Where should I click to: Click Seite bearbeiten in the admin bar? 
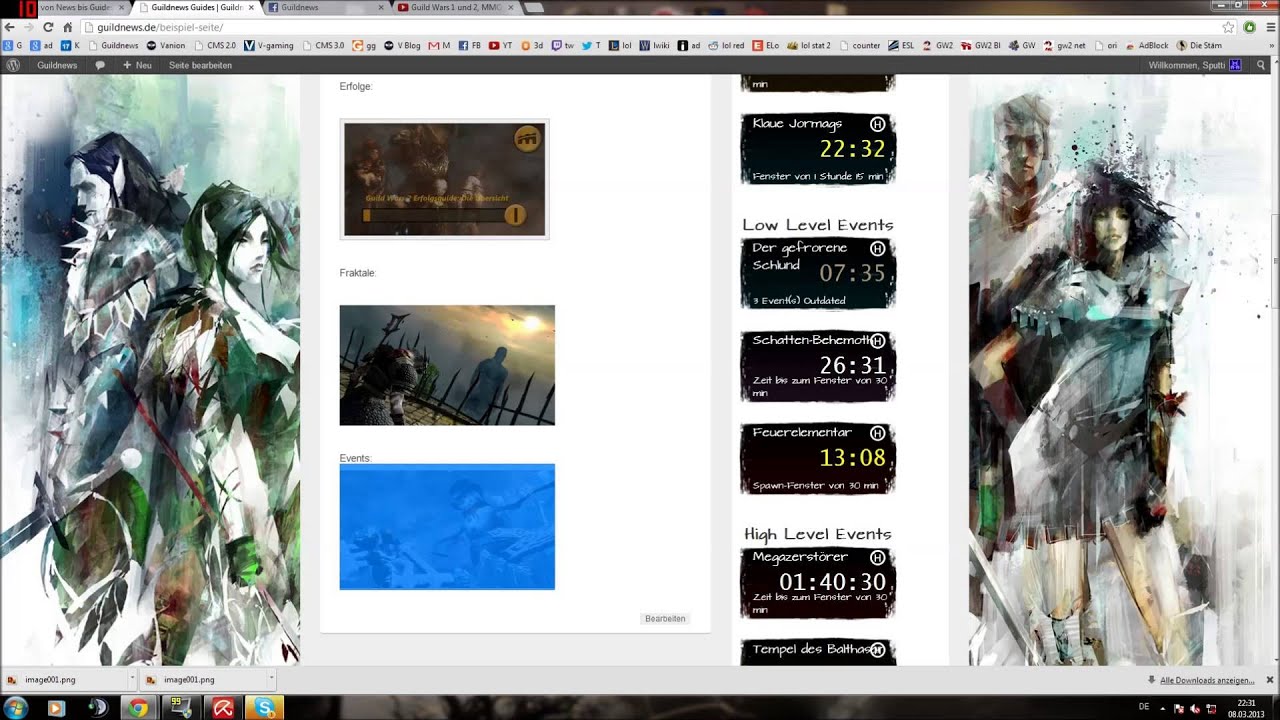[x=200, y=65]
